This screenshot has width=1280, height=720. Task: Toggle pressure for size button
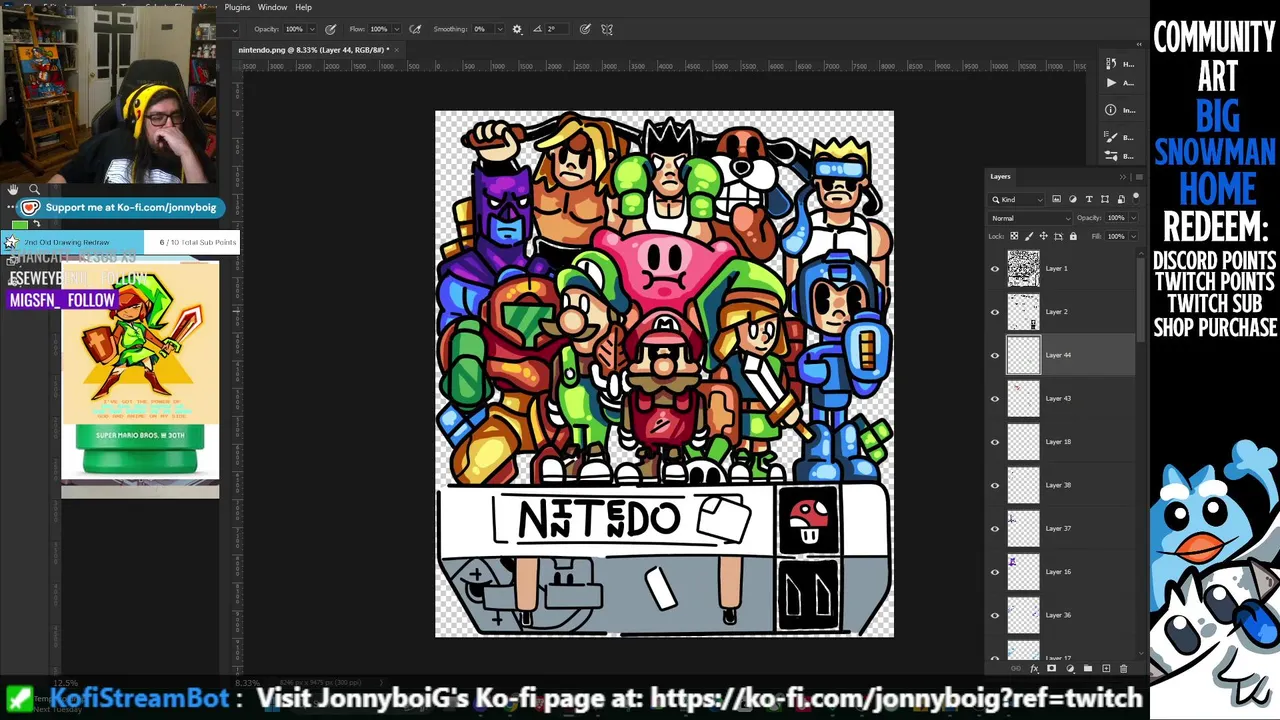tap(585, 29)
